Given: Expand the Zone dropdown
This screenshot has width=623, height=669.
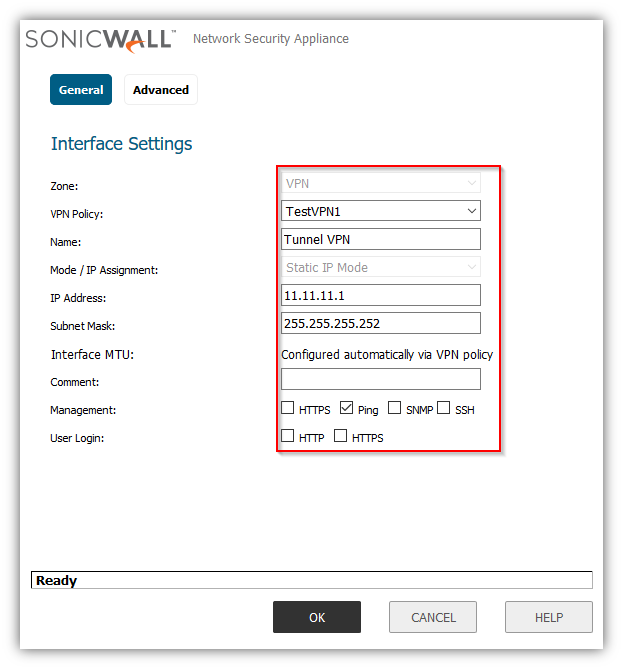Looking at the screenshot, I should point(381,184).
